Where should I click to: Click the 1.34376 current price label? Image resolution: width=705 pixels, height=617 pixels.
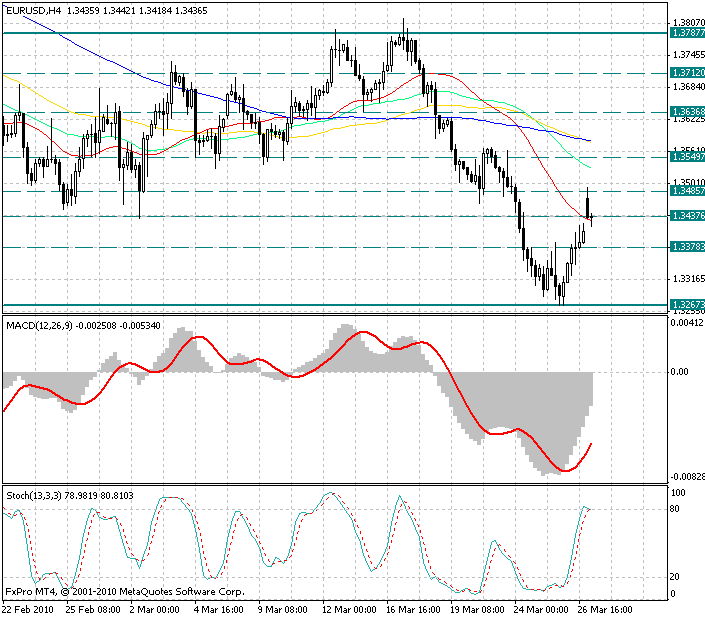690,216
